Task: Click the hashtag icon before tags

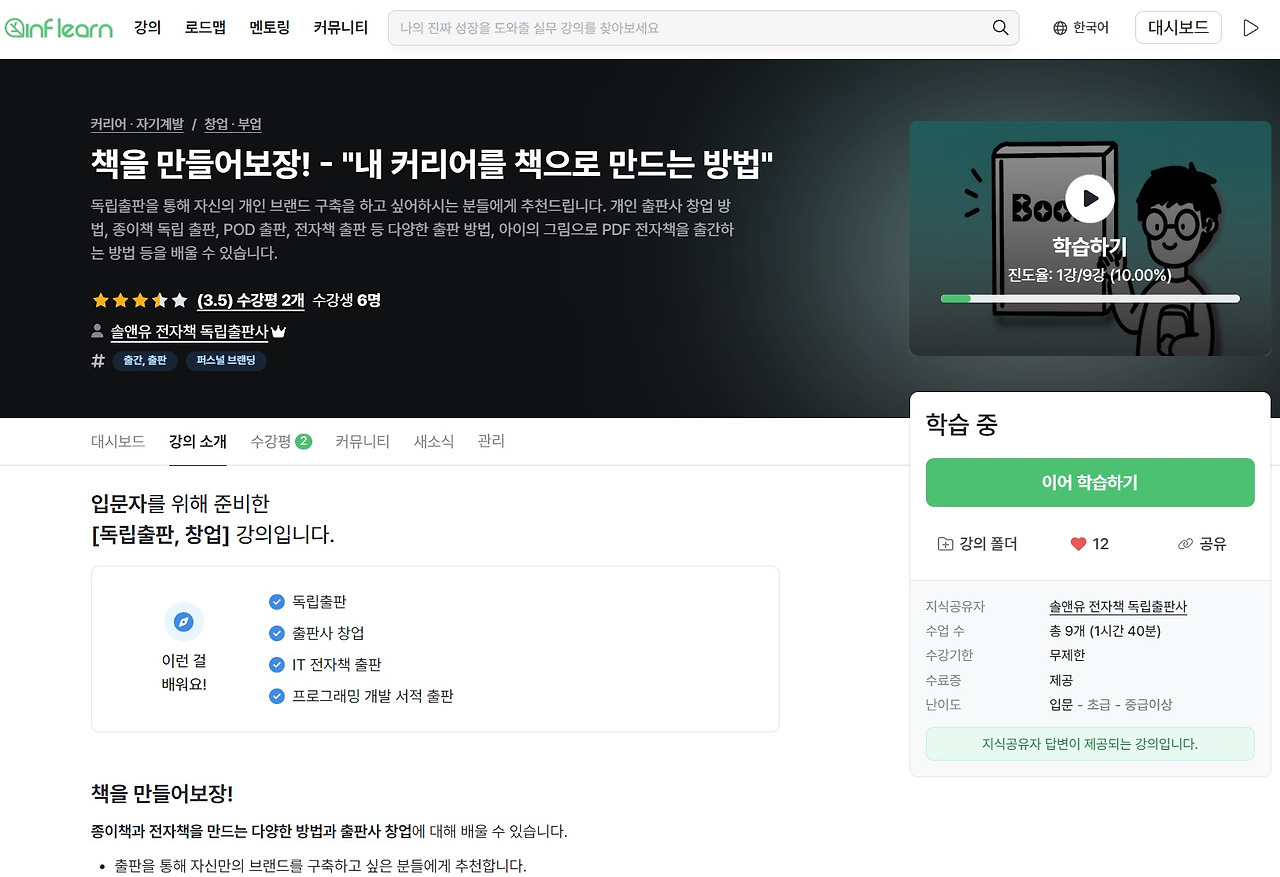Action: (98, 361)
